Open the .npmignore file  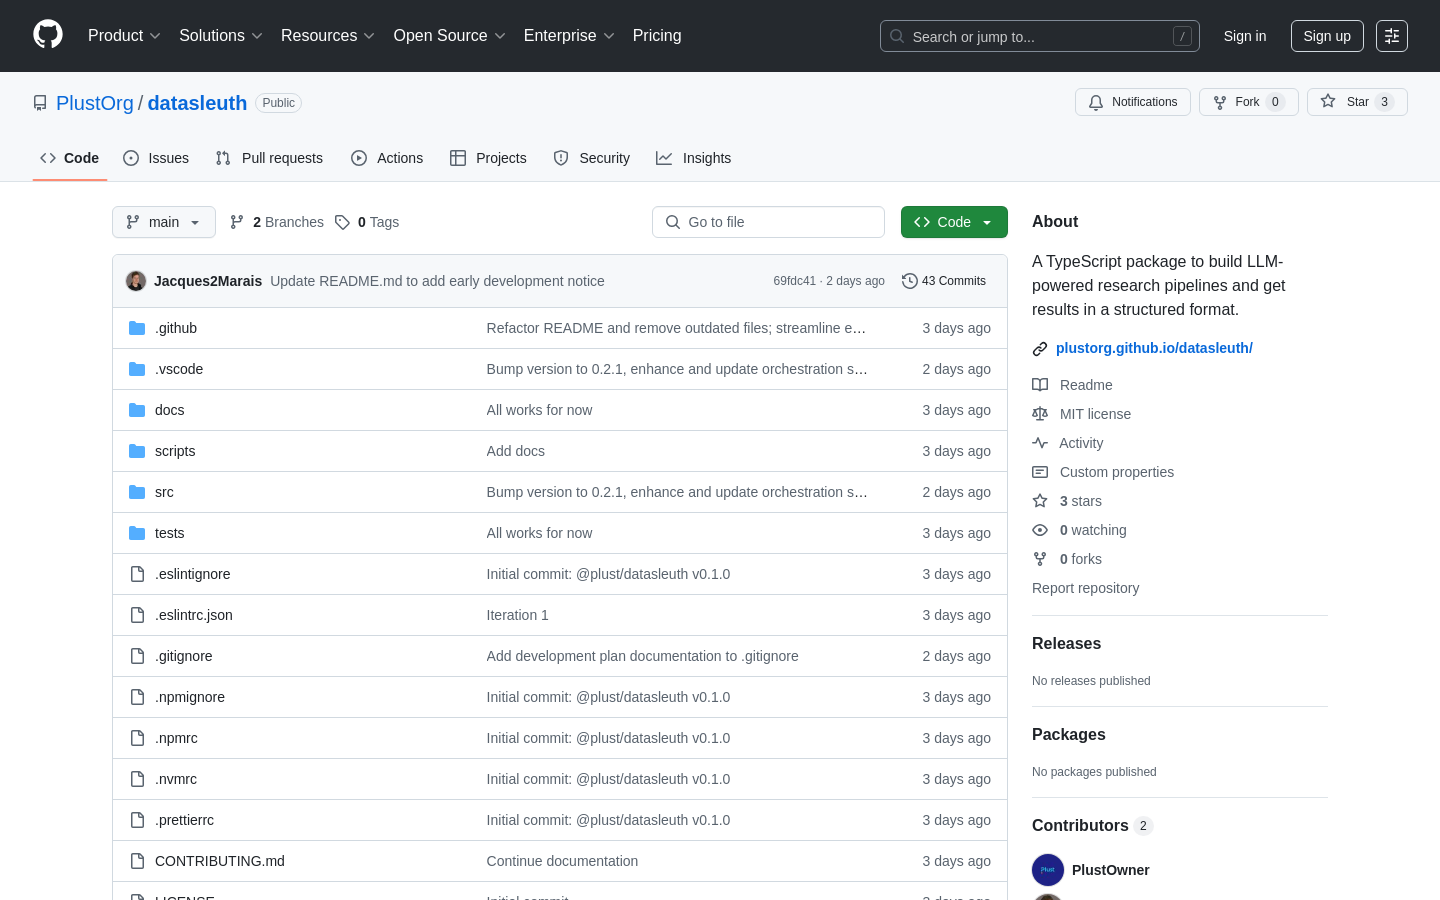point(190,697)
